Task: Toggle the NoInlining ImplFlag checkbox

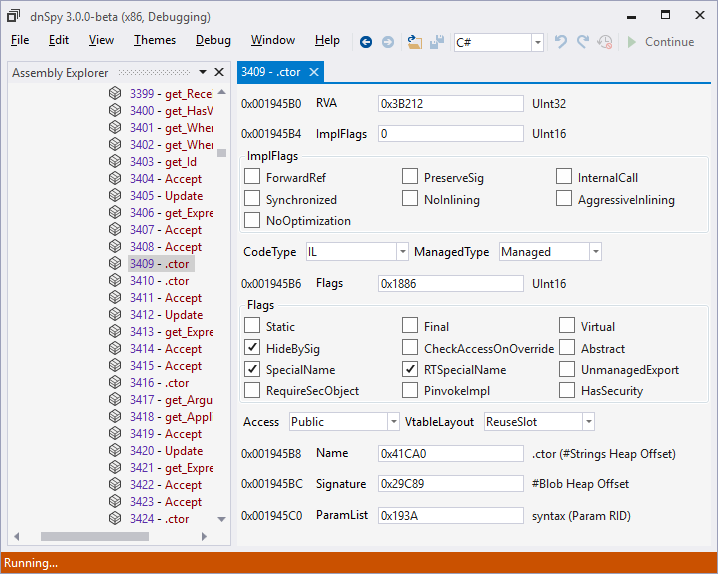Action: coord(410,199)
